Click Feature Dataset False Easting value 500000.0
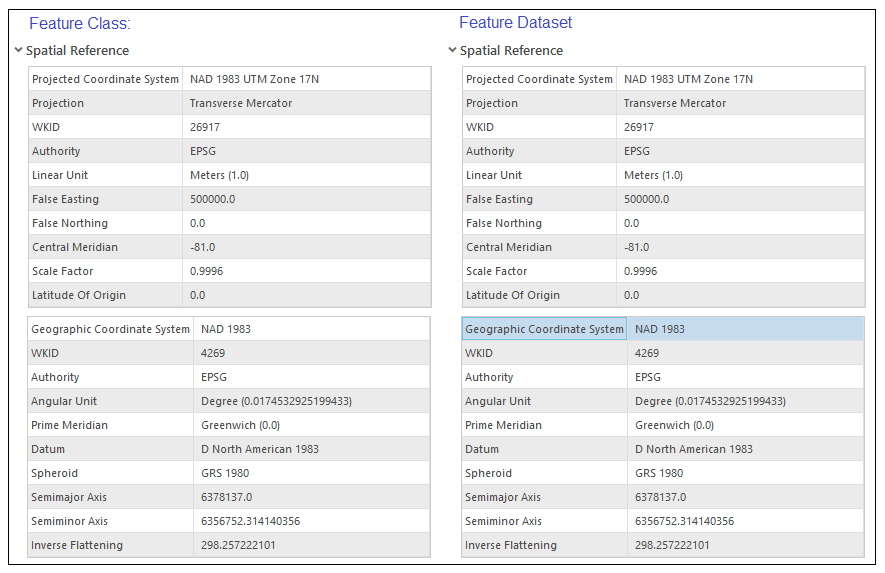885x573 pixels. tap(646, 199)
